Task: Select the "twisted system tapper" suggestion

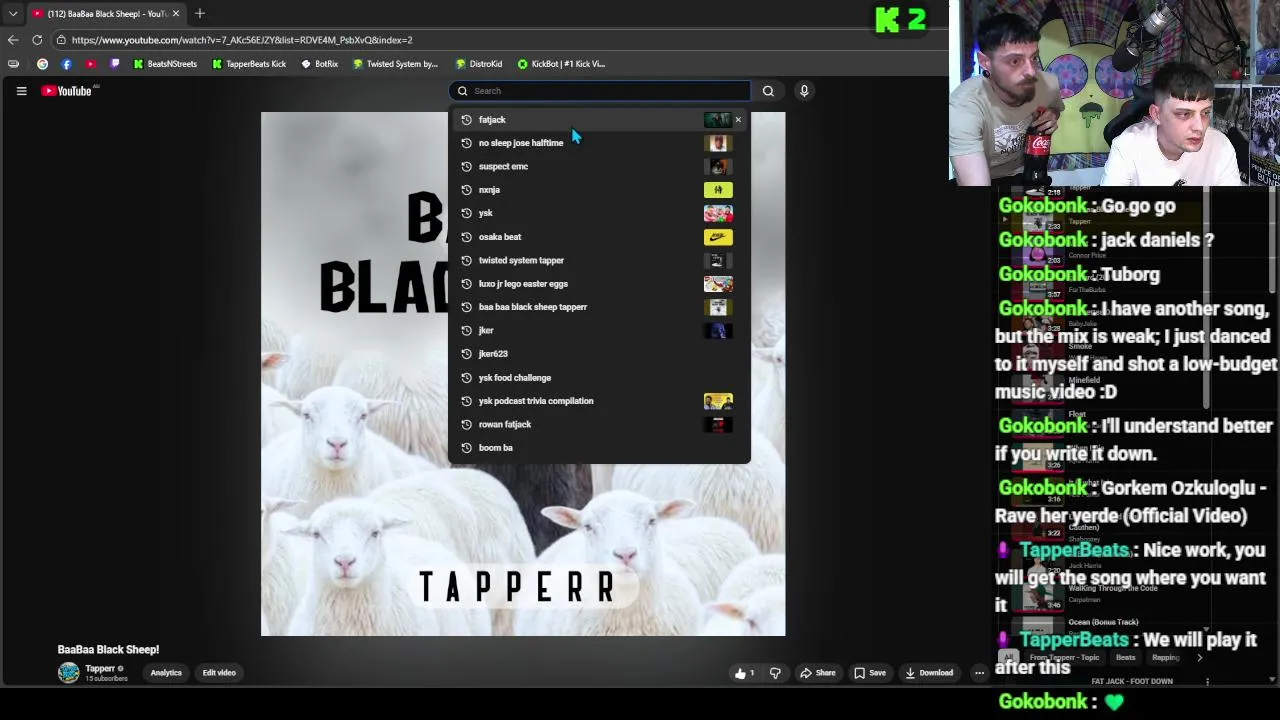Action: click(599, 260)
